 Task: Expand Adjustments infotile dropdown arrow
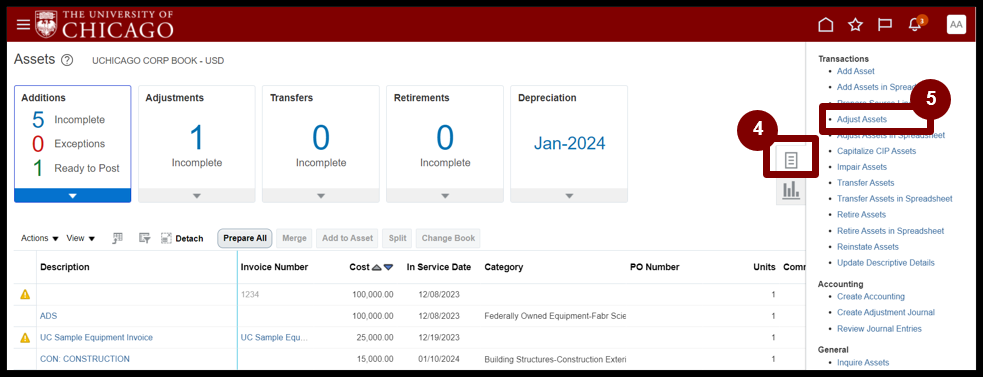[x=197, y=196]
